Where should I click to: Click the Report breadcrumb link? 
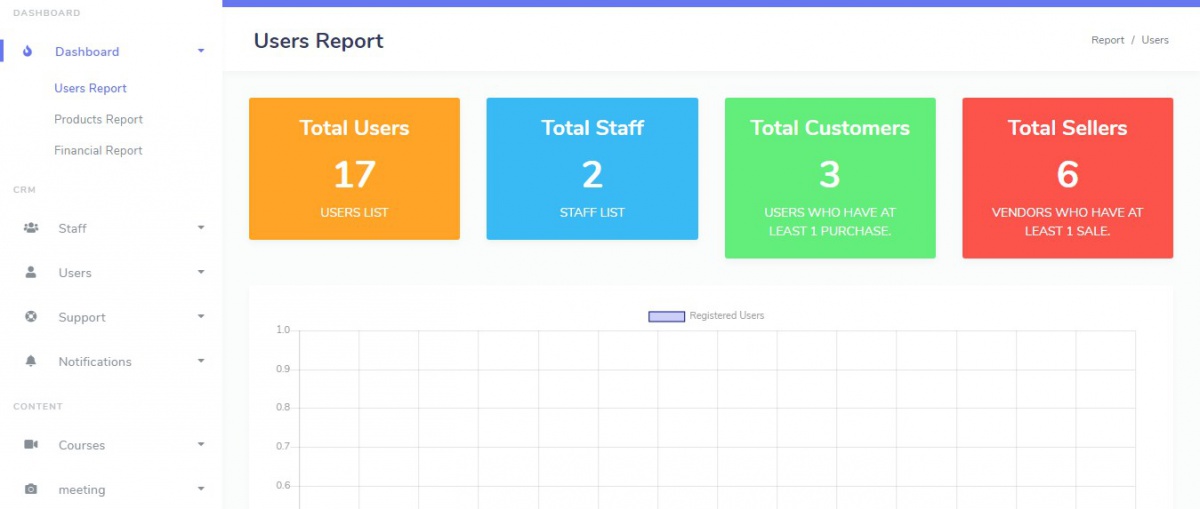[x=1107, y=40]
